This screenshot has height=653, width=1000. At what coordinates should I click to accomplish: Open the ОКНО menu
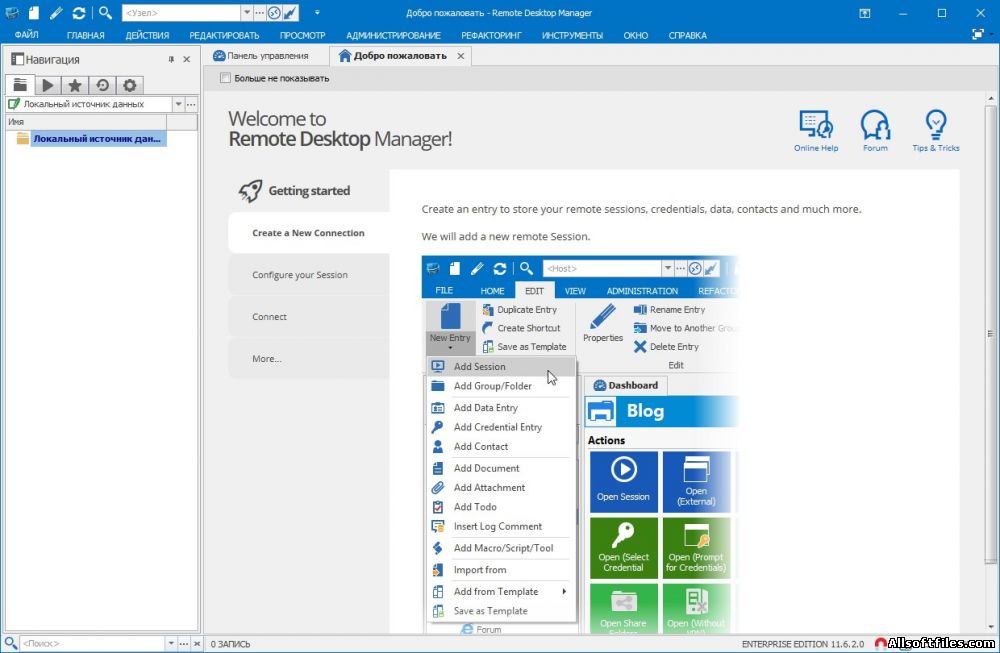click(x=635, y=35)
